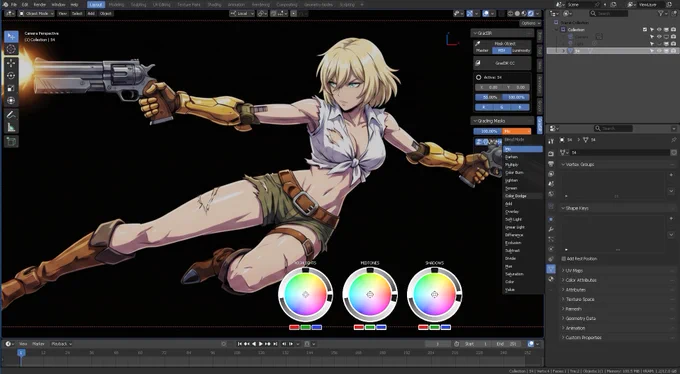Pin the properties editor context
680x374 pixels.
point(673,140)
